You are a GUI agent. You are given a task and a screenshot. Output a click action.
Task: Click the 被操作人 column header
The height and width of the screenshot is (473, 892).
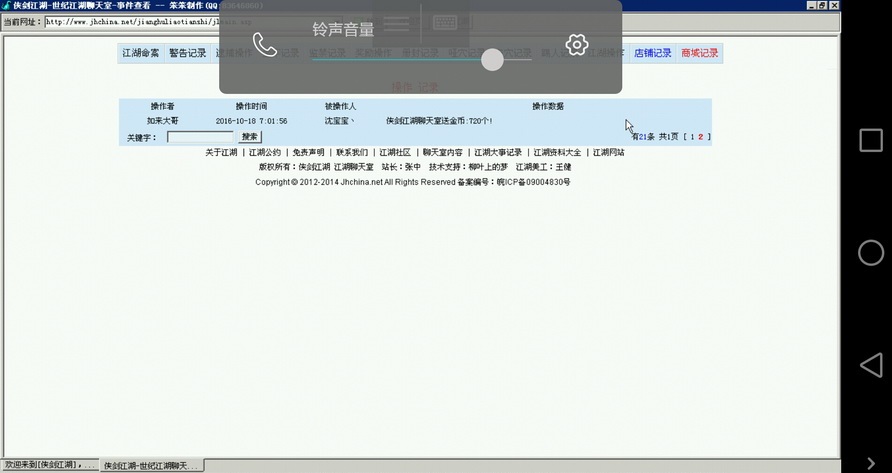[340, 106]
